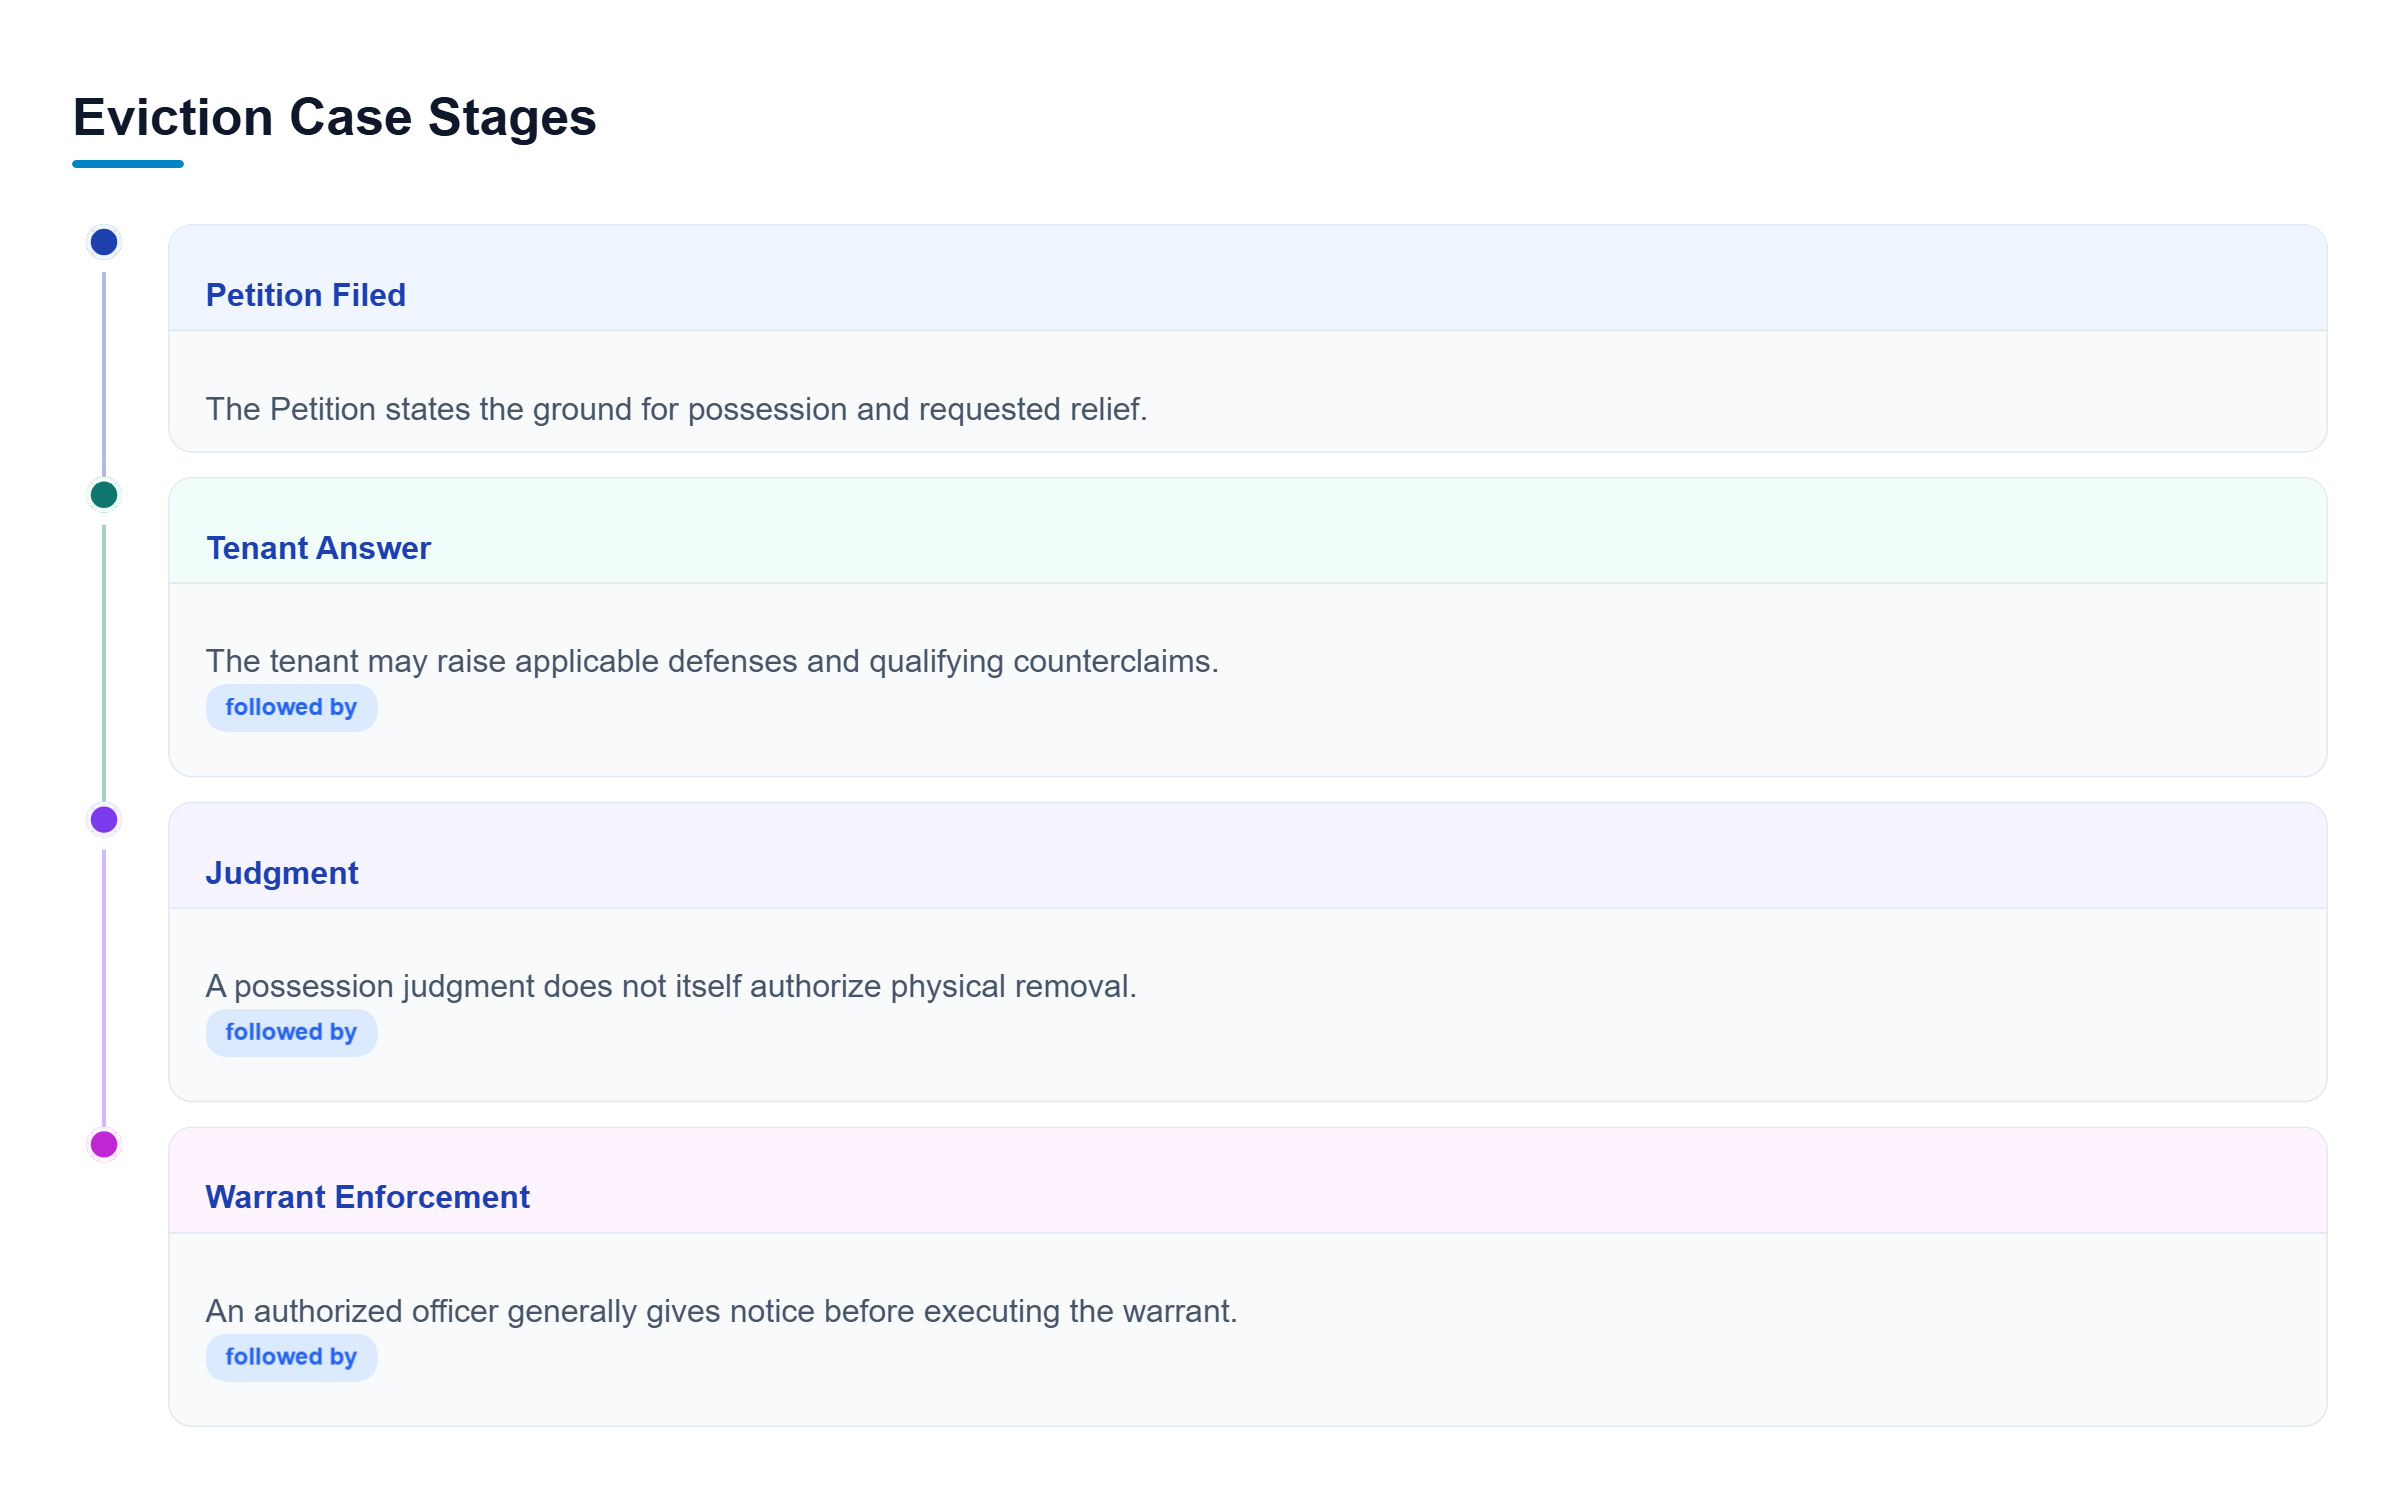Select the Judgment stage heading
This screenshot has height=1500, width=2400.
pyautogui.click(x=282, y=873)
